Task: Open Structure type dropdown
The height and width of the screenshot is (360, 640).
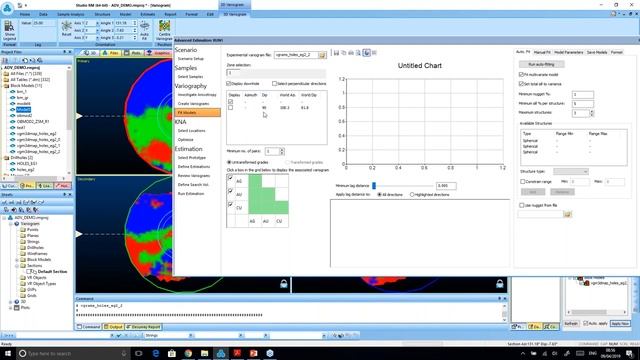Action: [571, 171]
